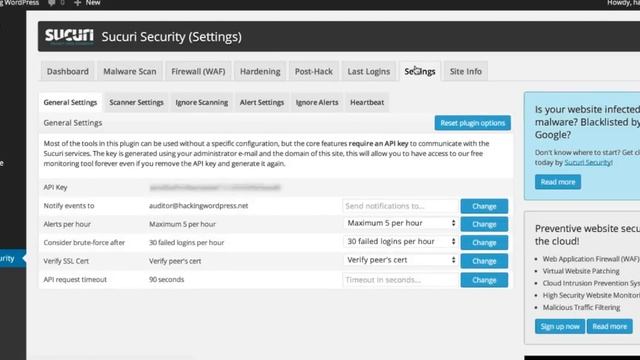Select the blurred API Key value
The image size is (640, 360).
[215, 187]
